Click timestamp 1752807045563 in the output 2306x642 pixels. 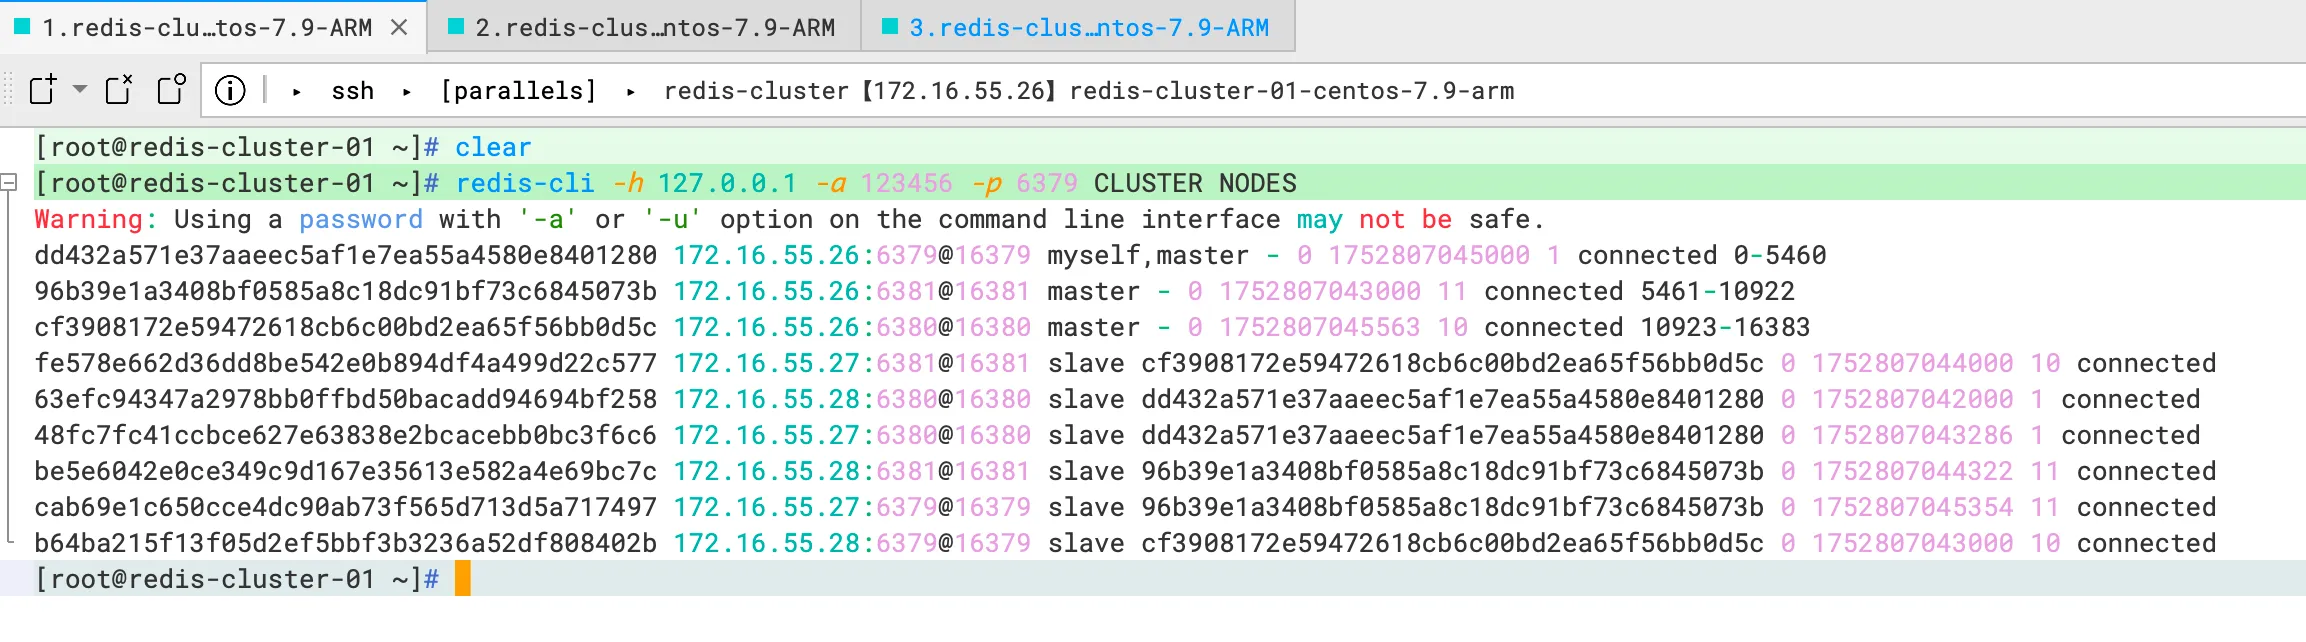1320,327
